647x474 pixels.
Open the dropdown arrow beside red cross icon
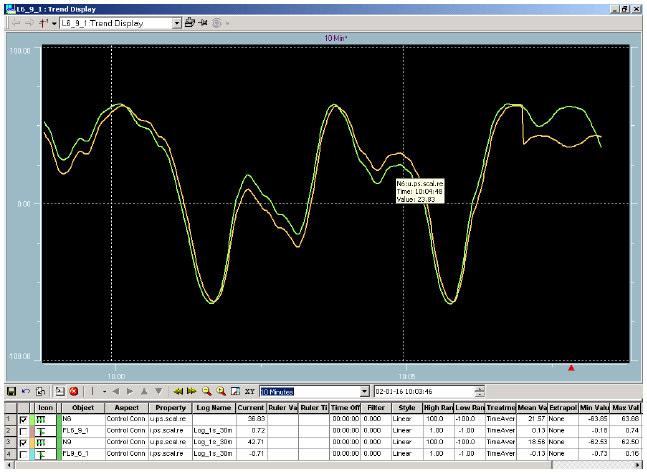[54, 24]
